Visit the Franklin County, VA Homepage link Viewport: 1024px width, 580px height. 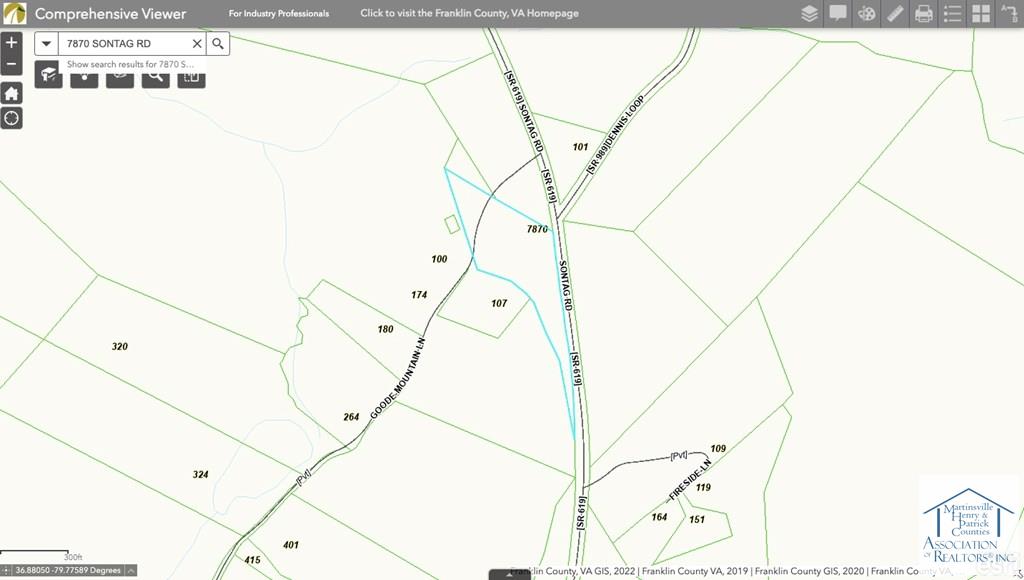point(470,13)
